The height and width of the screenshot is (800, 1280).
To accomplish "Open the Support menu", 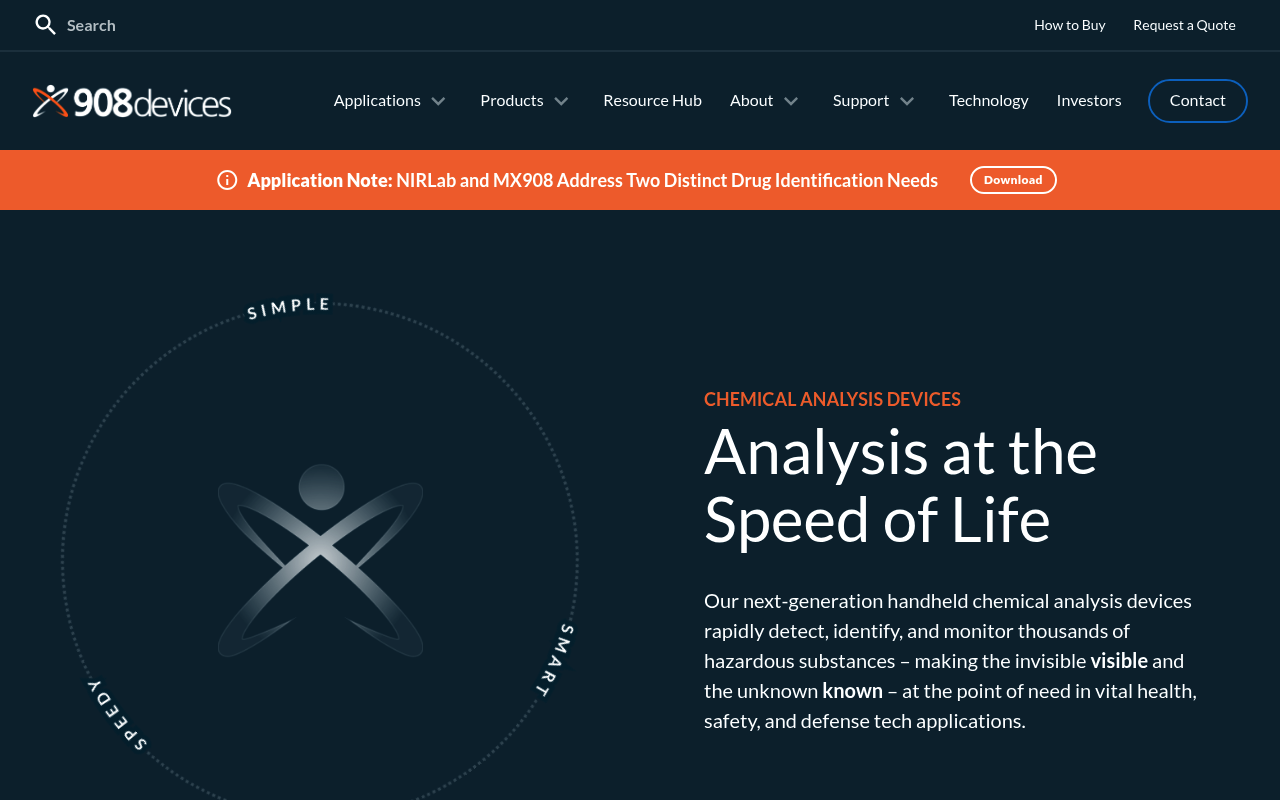I will point(861,100).
